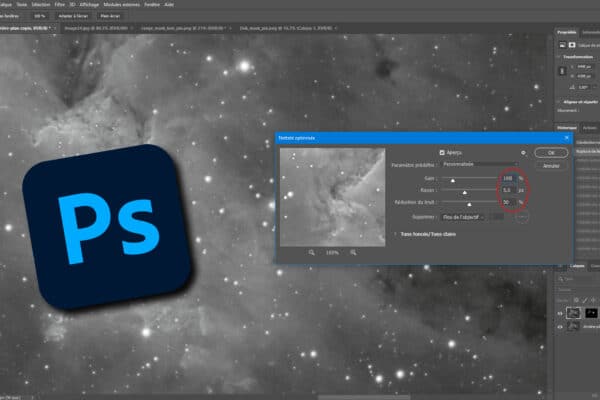Click the Rayon slider handle
The height and width of the screenshot is (400, 600).
coord(465,193)
